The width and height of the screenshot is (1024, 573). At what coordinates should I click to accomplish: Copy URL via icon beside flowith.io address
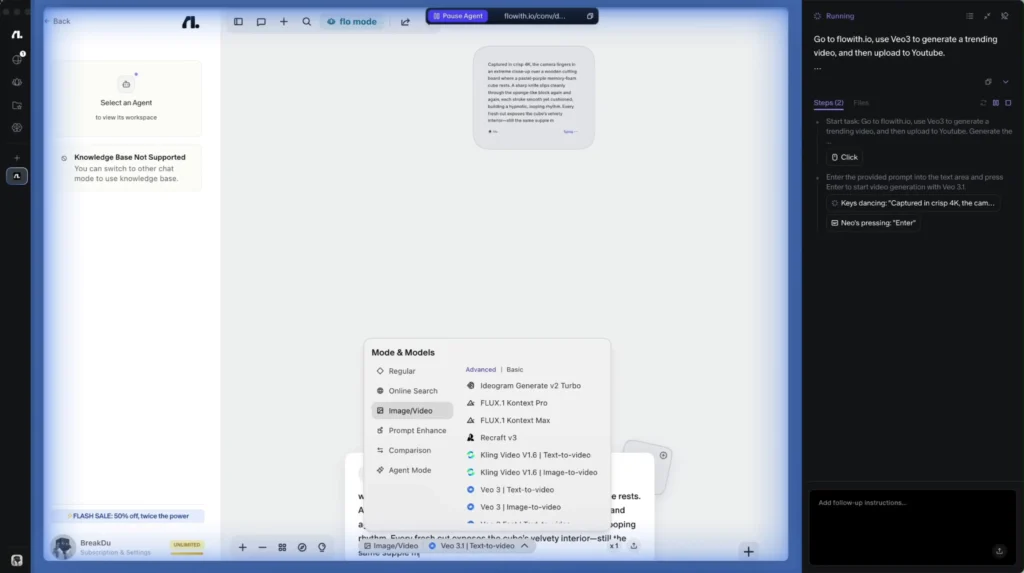[590, 16]
